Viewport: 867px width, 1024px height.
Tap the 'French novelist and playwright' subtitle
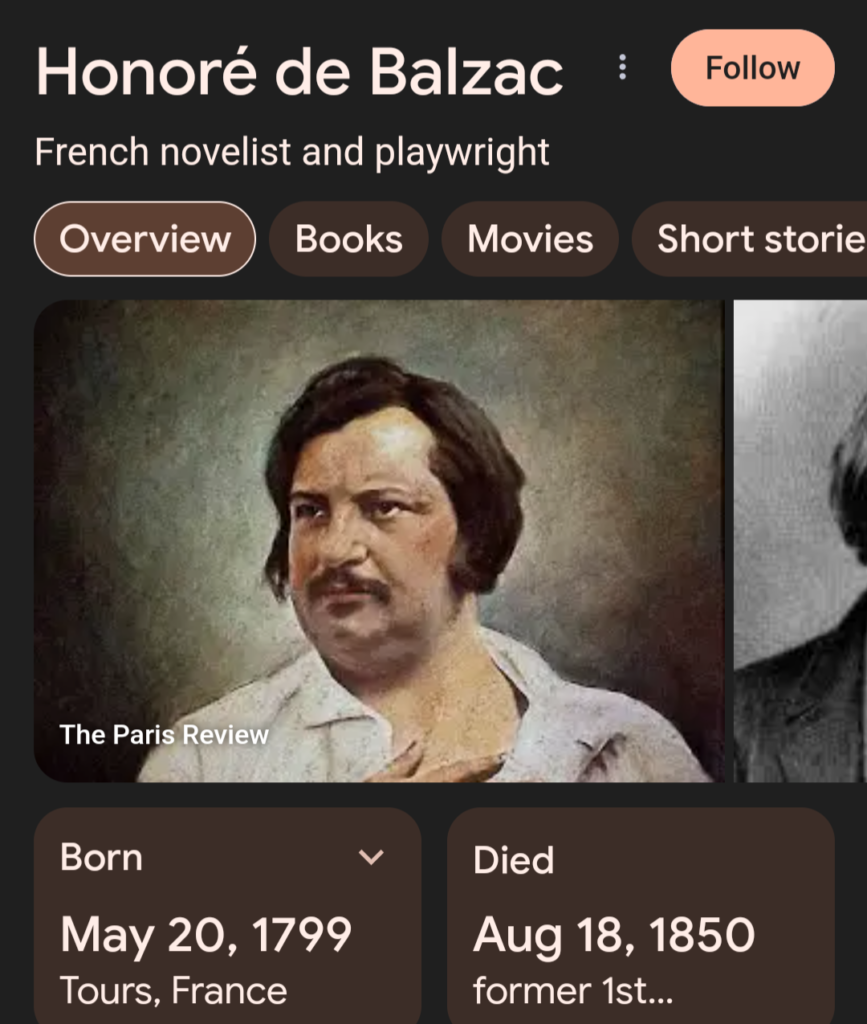click(x=292, y=152)
